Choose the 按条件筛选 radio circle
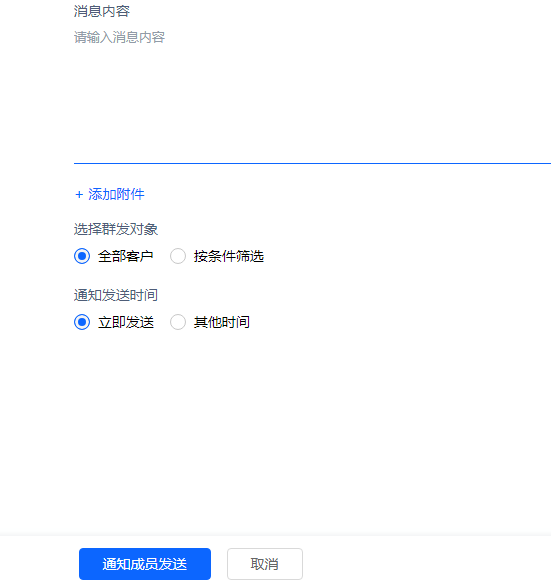Image resolution: width=551 pixels, height=587 pixels. coord(178,256)
